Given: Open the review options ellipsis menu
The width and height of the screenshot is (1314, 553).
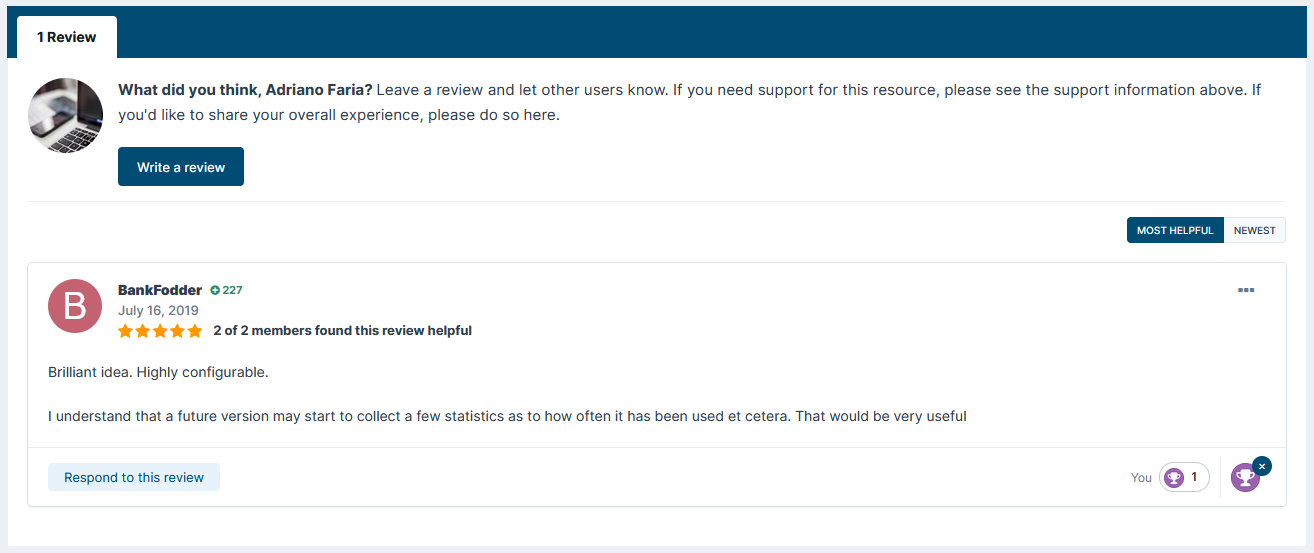Looking at the screenshot, I should [x=1246, y=290].
